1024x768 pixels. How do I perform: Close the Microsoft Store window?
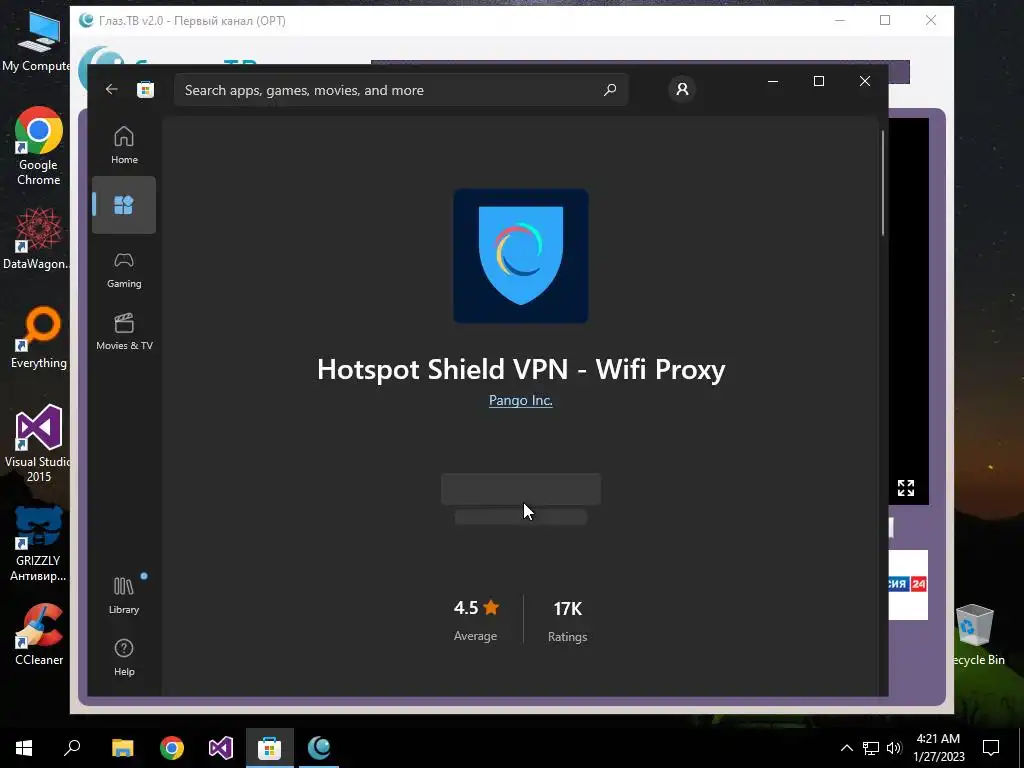tap(865, 81)
